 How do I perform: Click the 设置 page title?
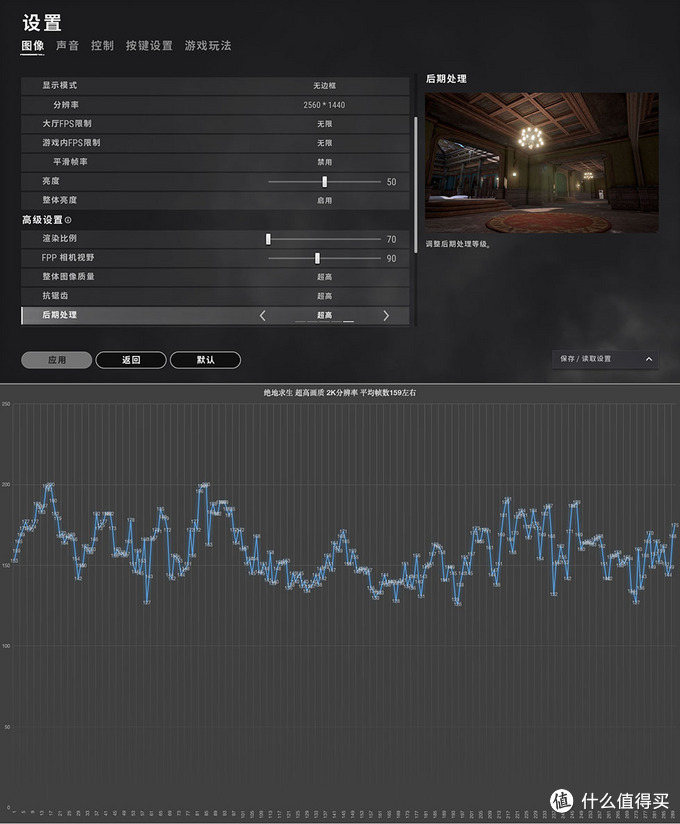point(42,23)
